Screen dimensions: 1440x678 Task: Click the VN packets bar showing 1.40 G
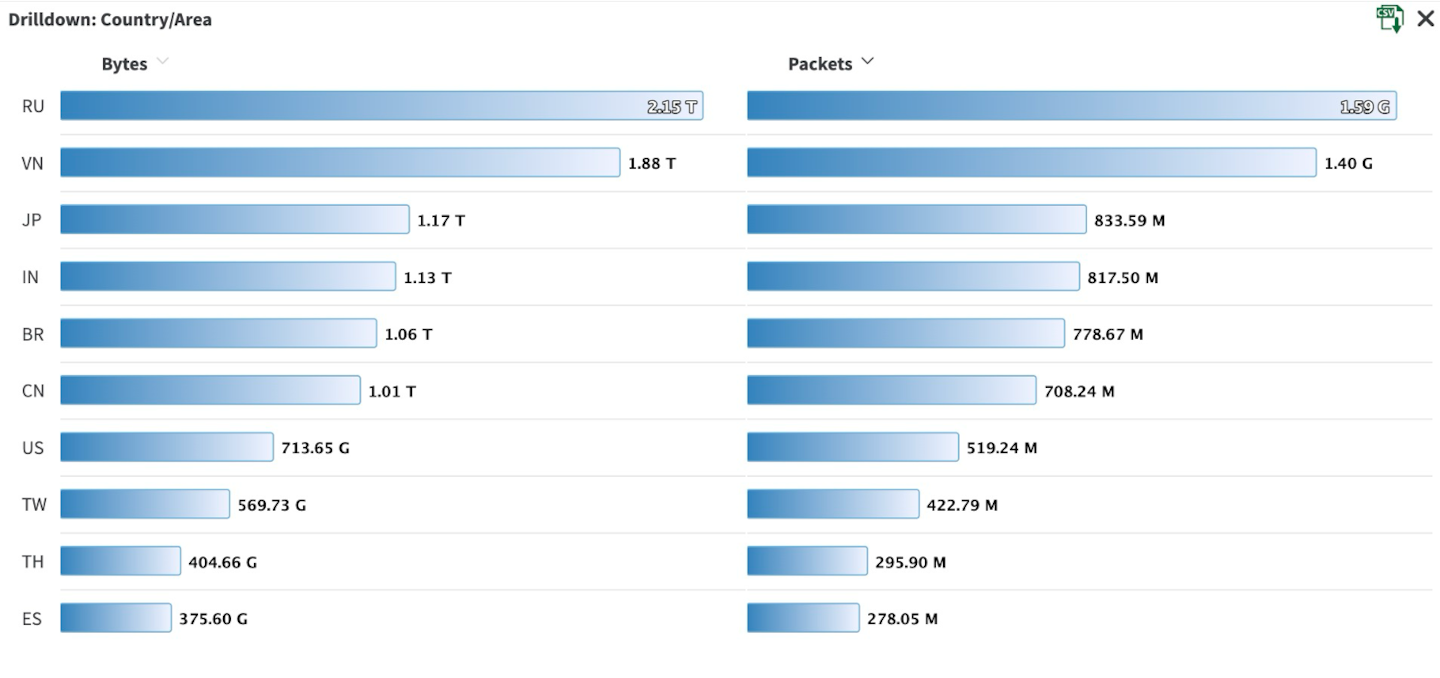[1031, 162]
